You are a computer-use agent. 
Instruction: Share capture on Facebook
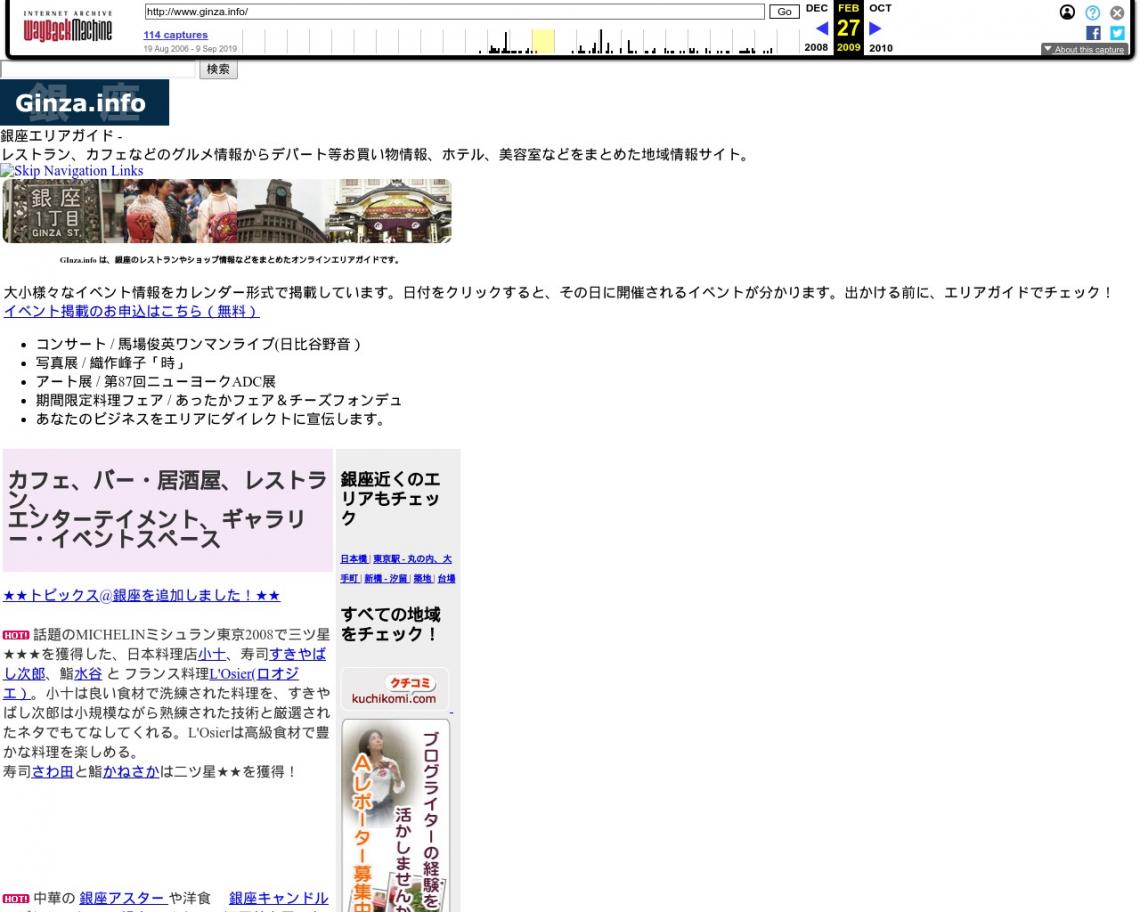coord(1093,33)
